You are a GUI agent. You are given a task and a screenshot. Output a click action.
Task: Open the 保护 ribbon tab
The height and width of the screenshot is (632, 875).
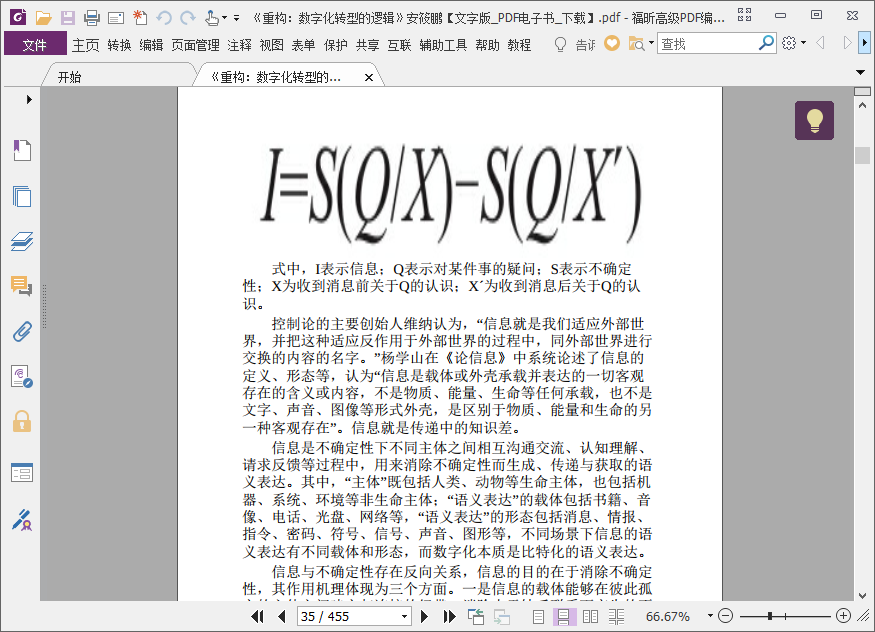coord(335,45)
